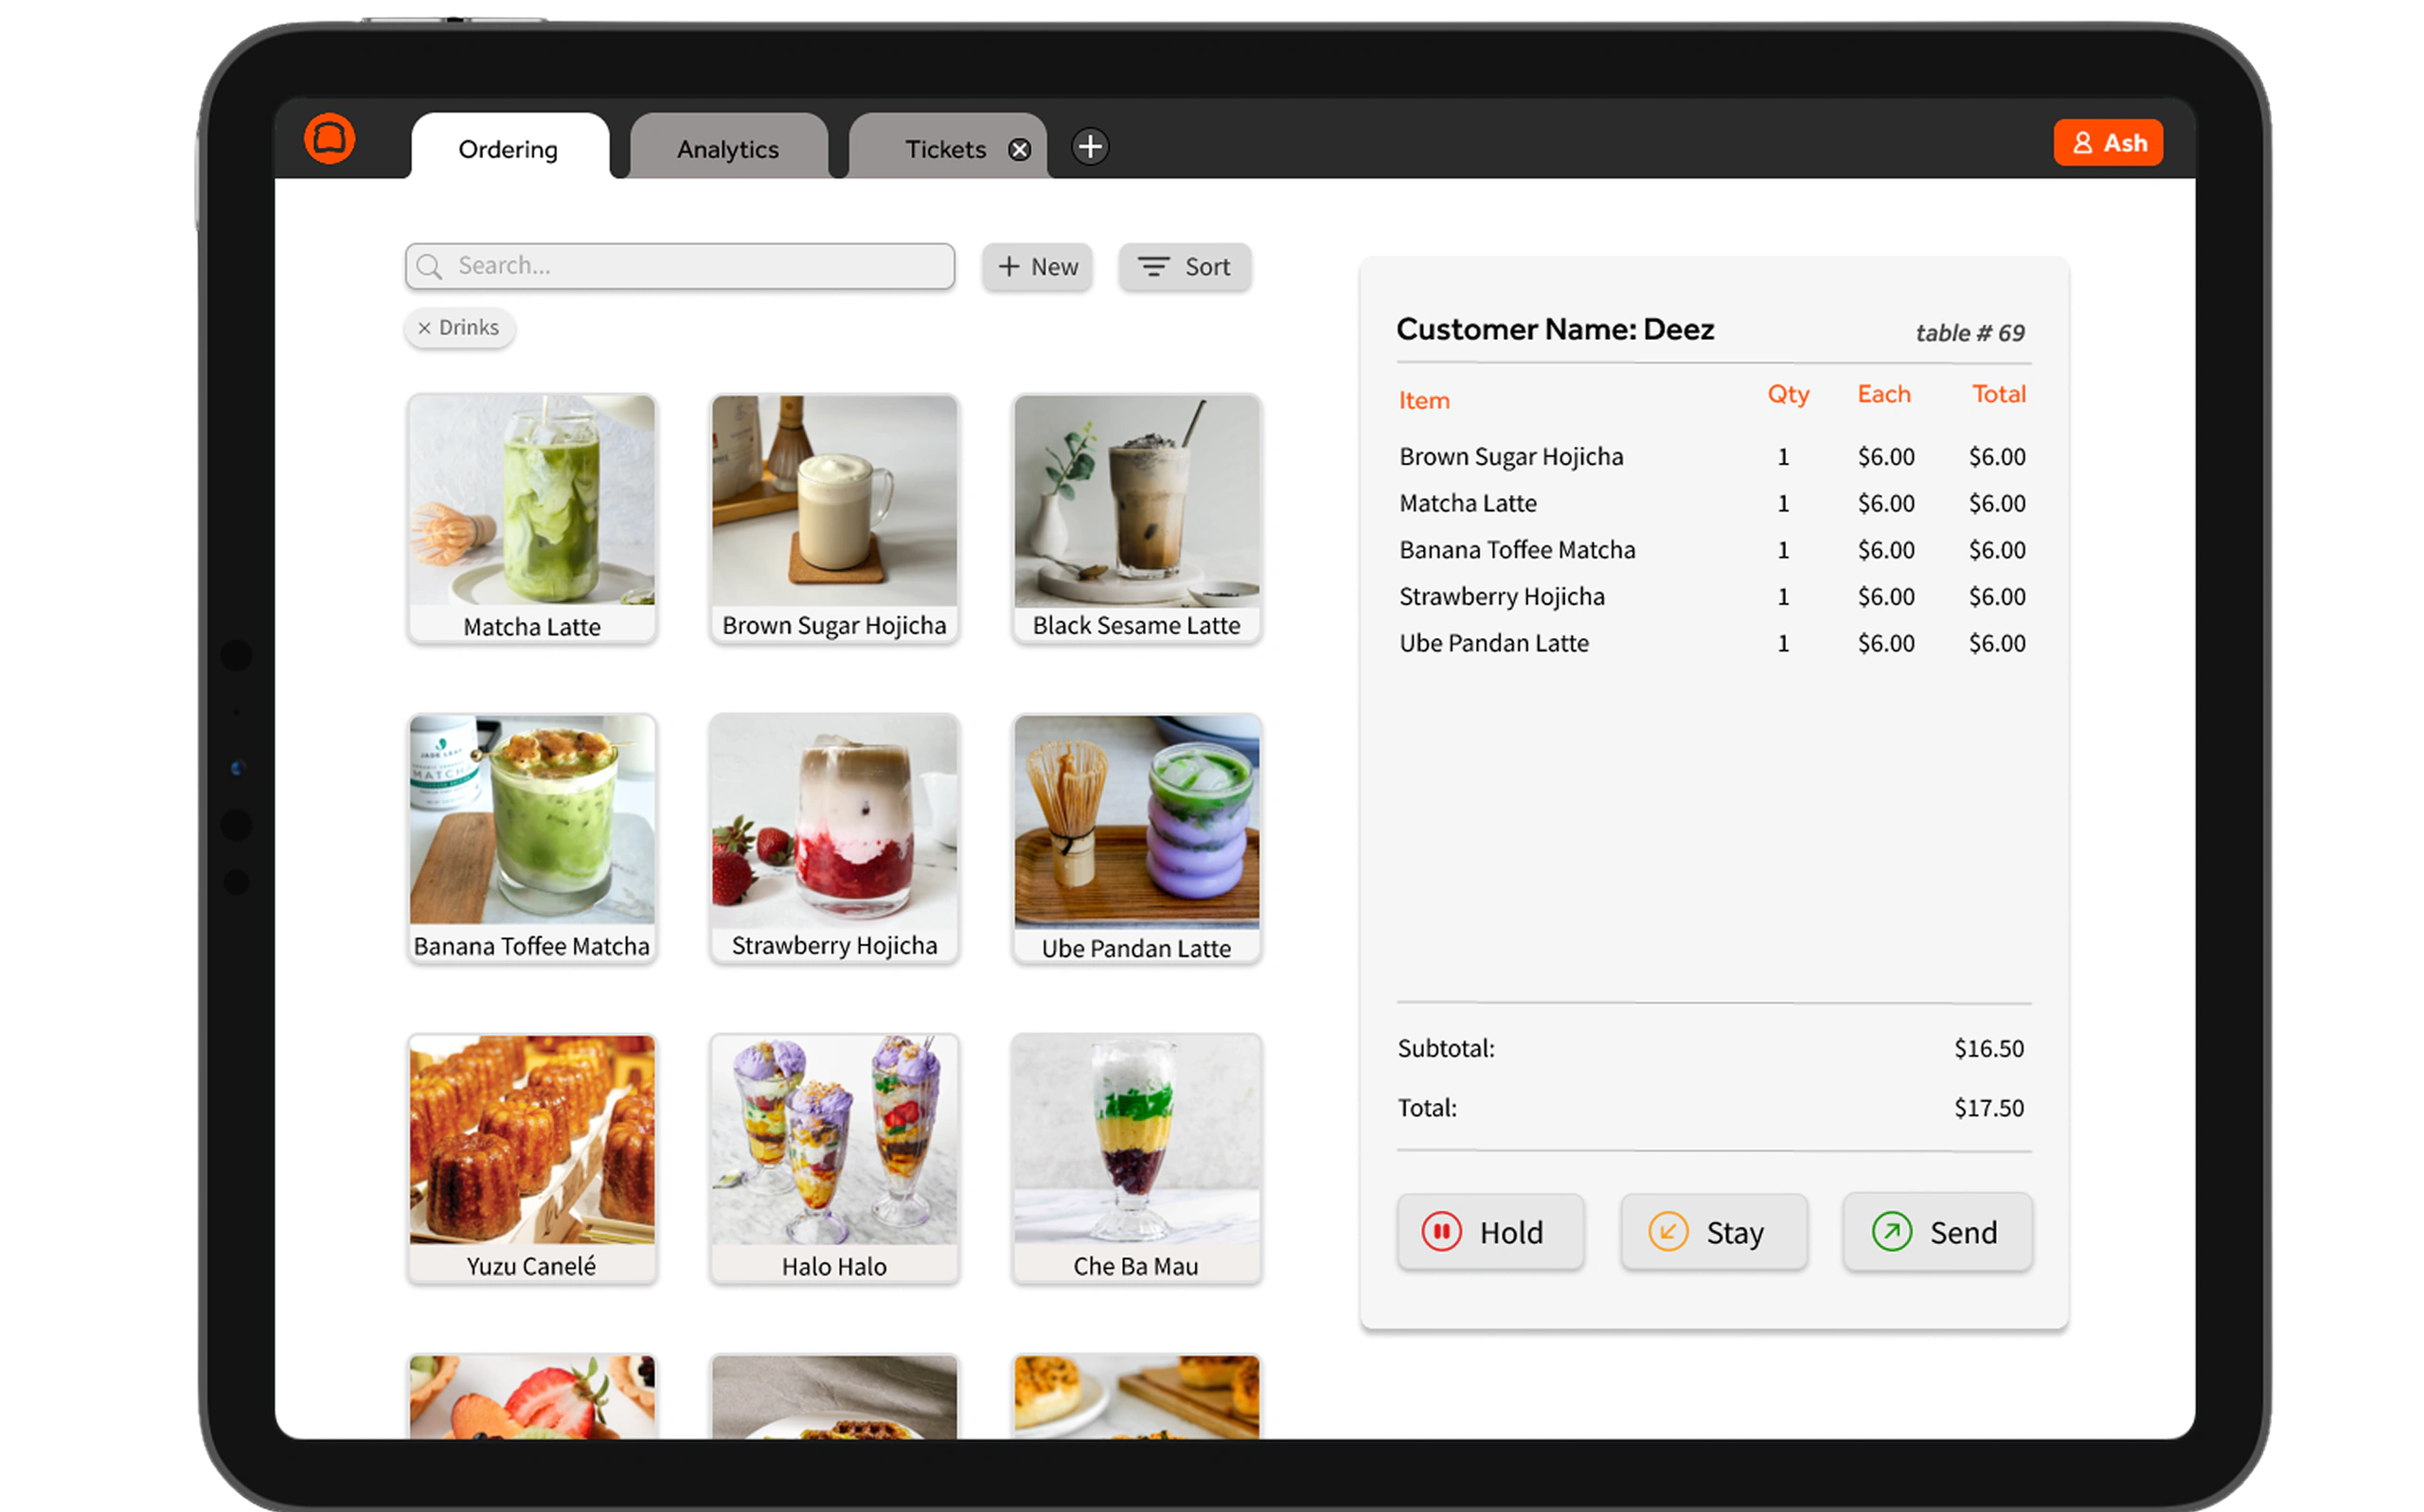
Task: Select Ube Pandan Latte order line
Action: pos(1712,643)
